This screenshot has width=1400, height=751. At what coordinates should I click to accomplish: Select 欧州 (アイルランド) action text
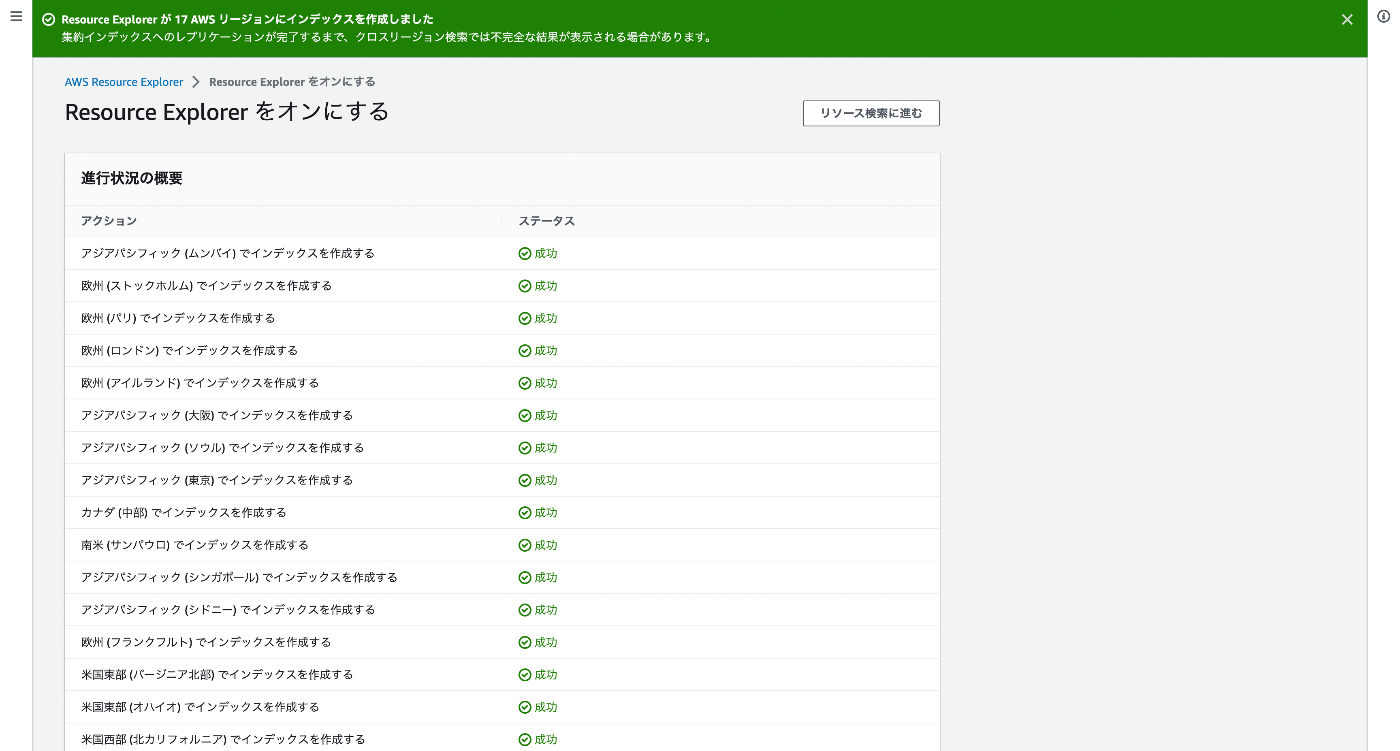(201, 383)
